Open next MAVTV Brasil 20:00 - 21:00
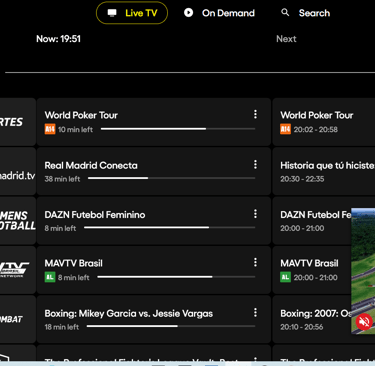The width and height of the screenshot is (375, 366). coord(312,270)
